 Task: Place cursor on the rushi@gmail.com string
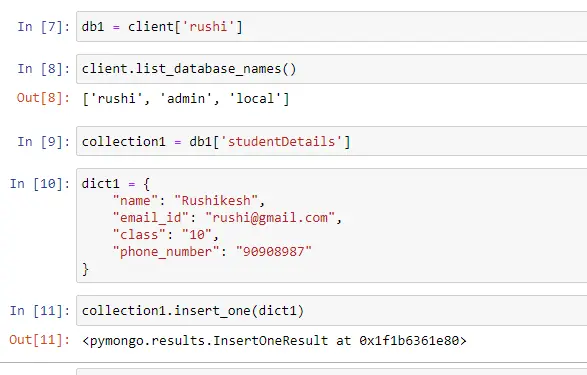tap(270, 218)
